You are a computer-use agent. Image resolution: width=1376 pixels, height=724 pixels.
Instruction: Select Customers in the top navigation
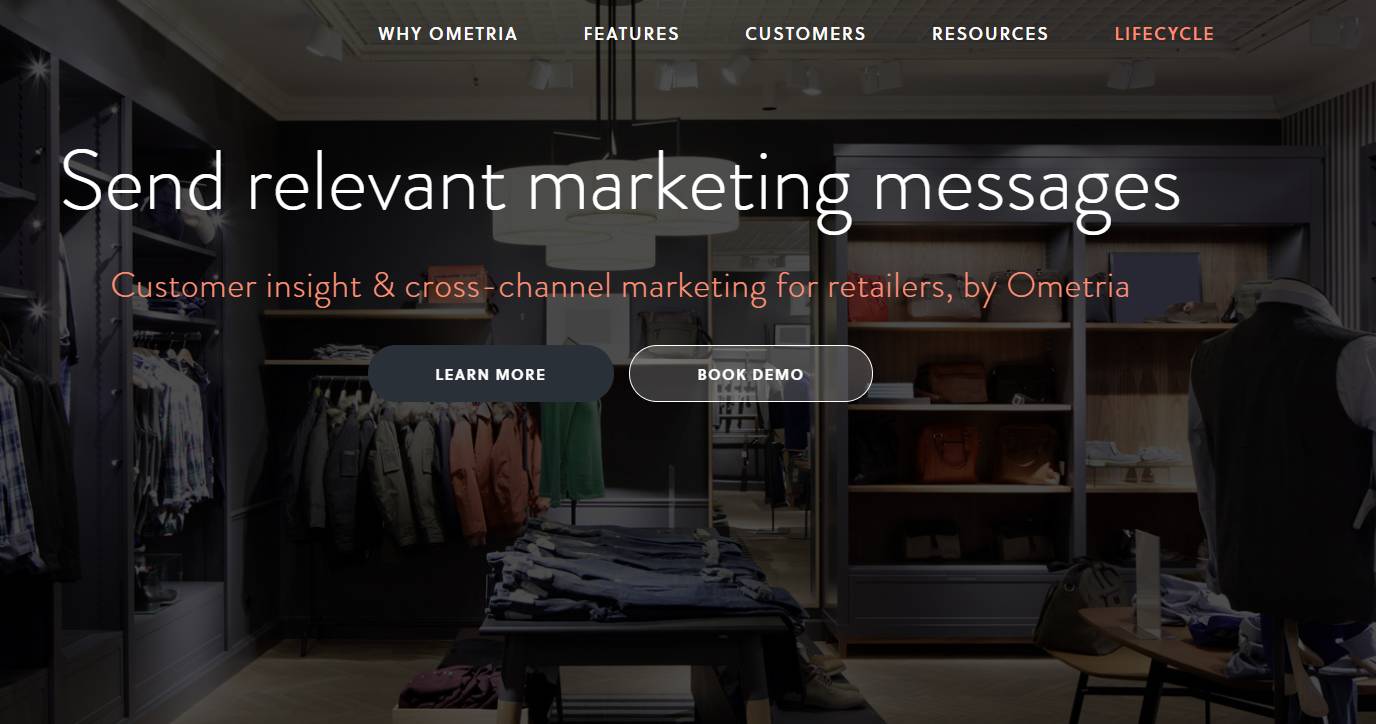[x=805, y=33]
